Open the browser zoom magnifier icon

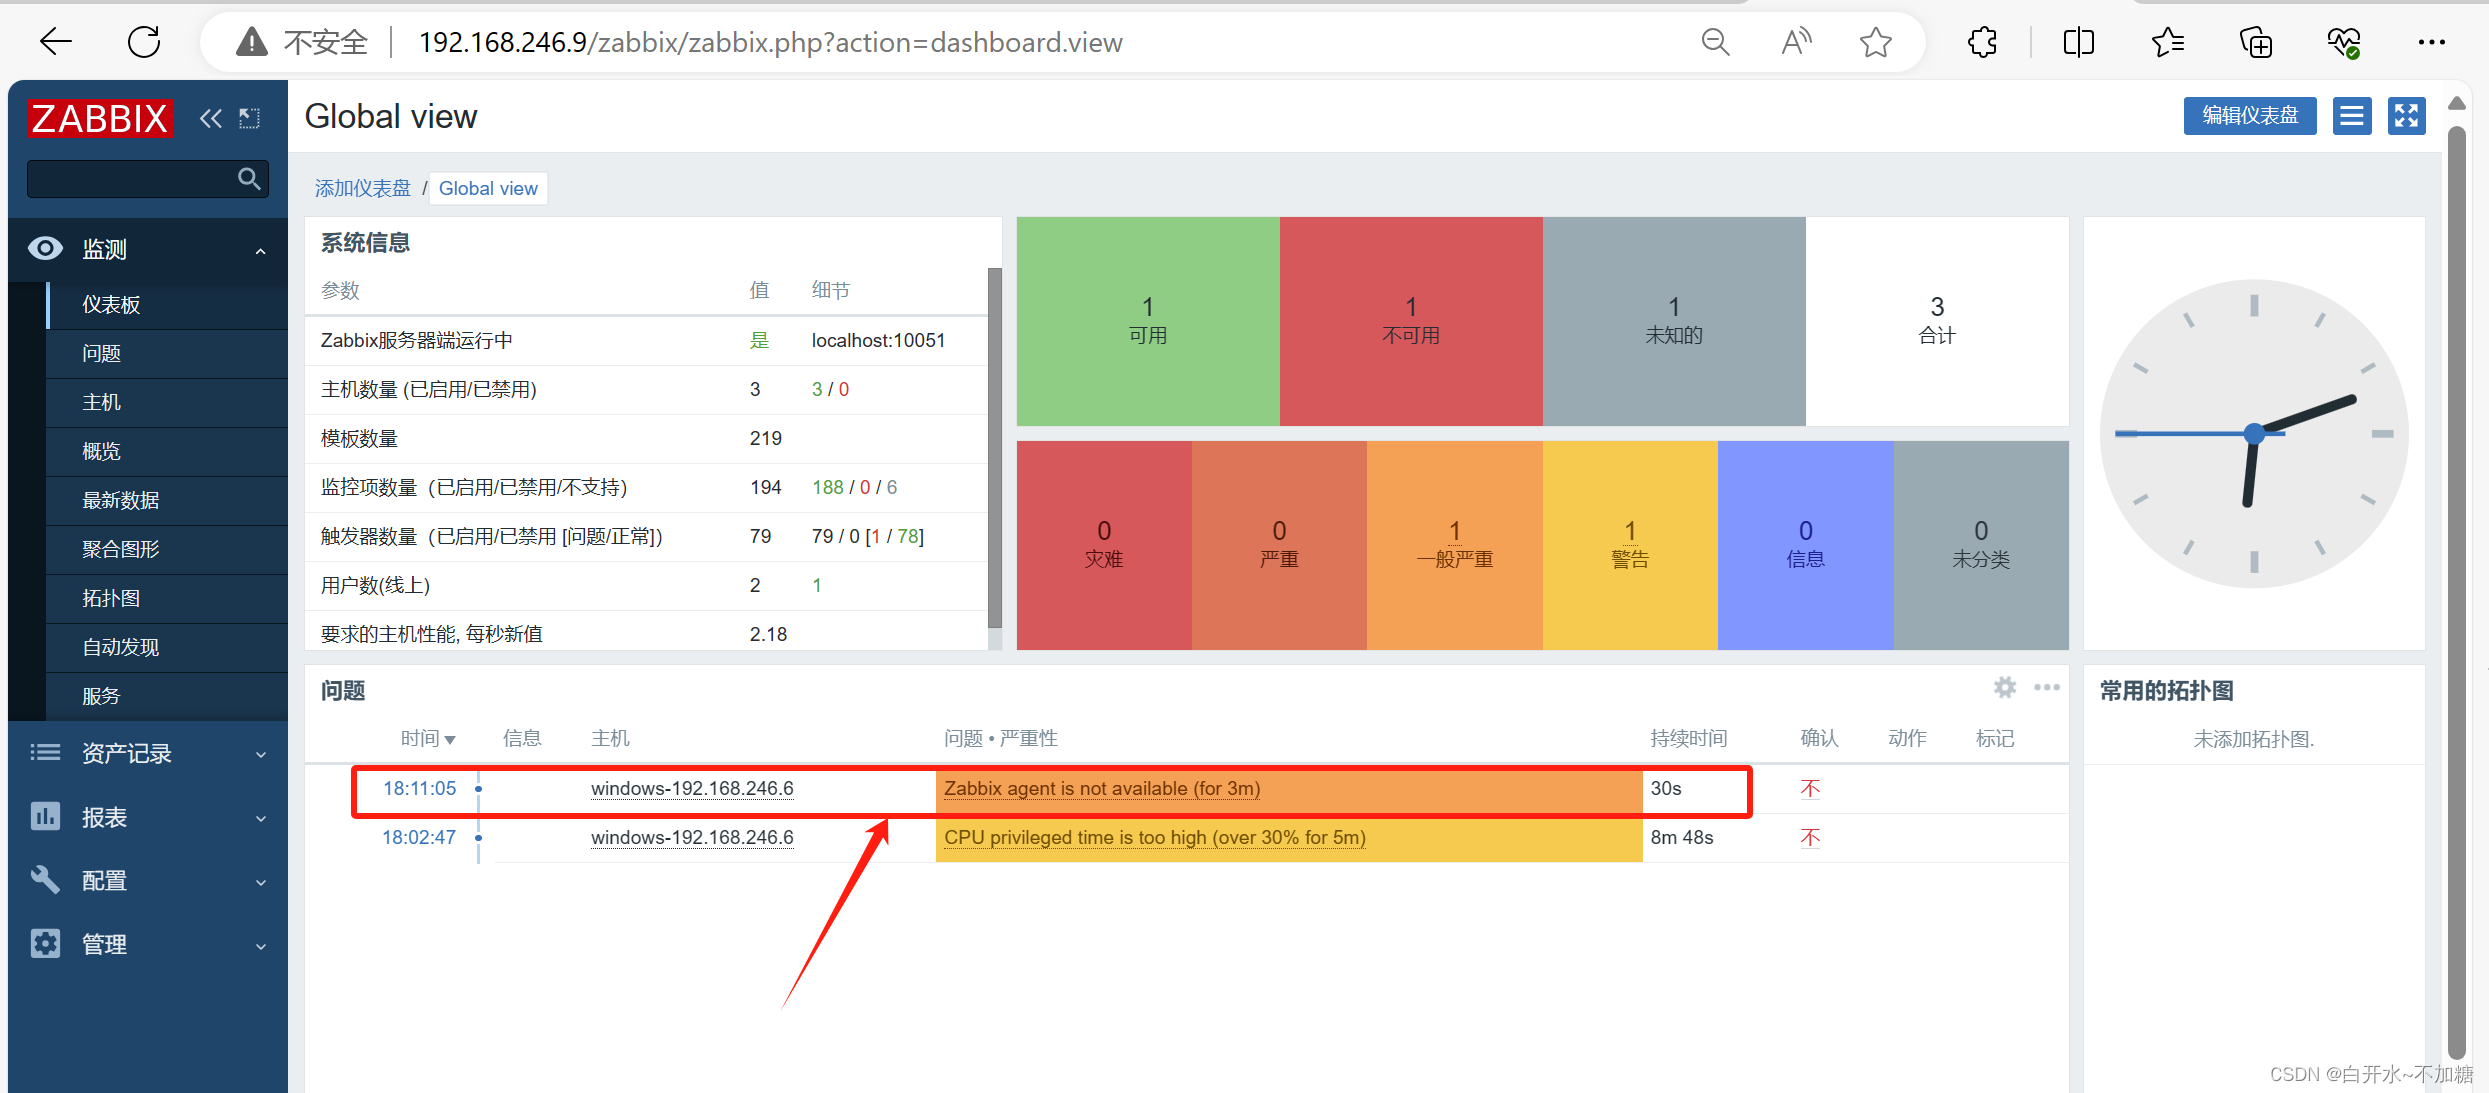coord(1715,42)
